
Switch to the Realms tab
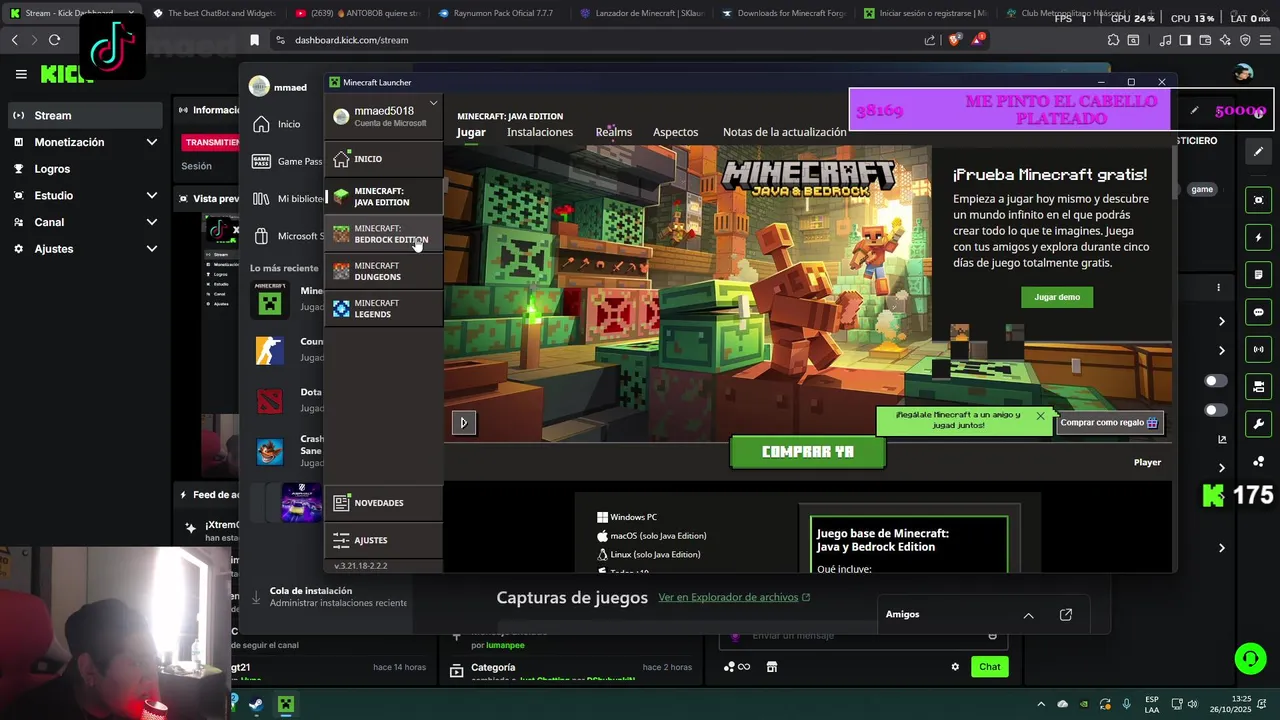613,132
